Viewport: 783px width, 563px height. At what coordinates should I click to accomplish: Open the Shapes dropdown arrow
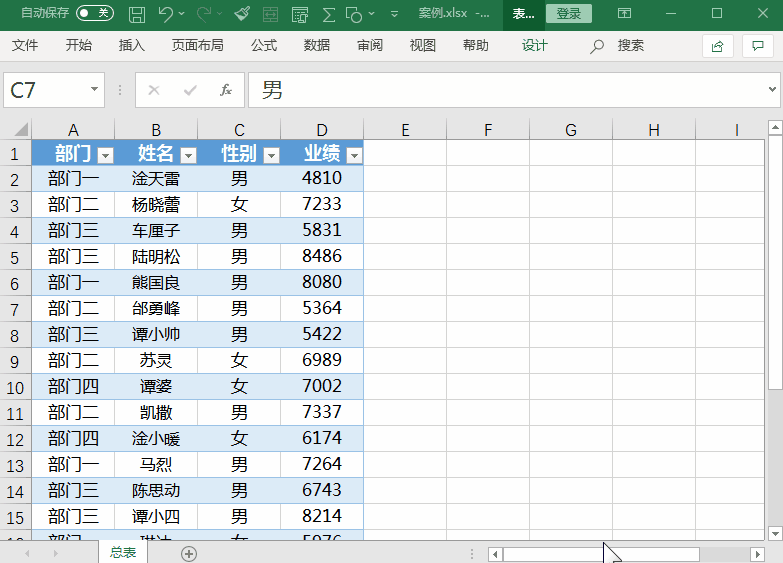click(372, 13)
